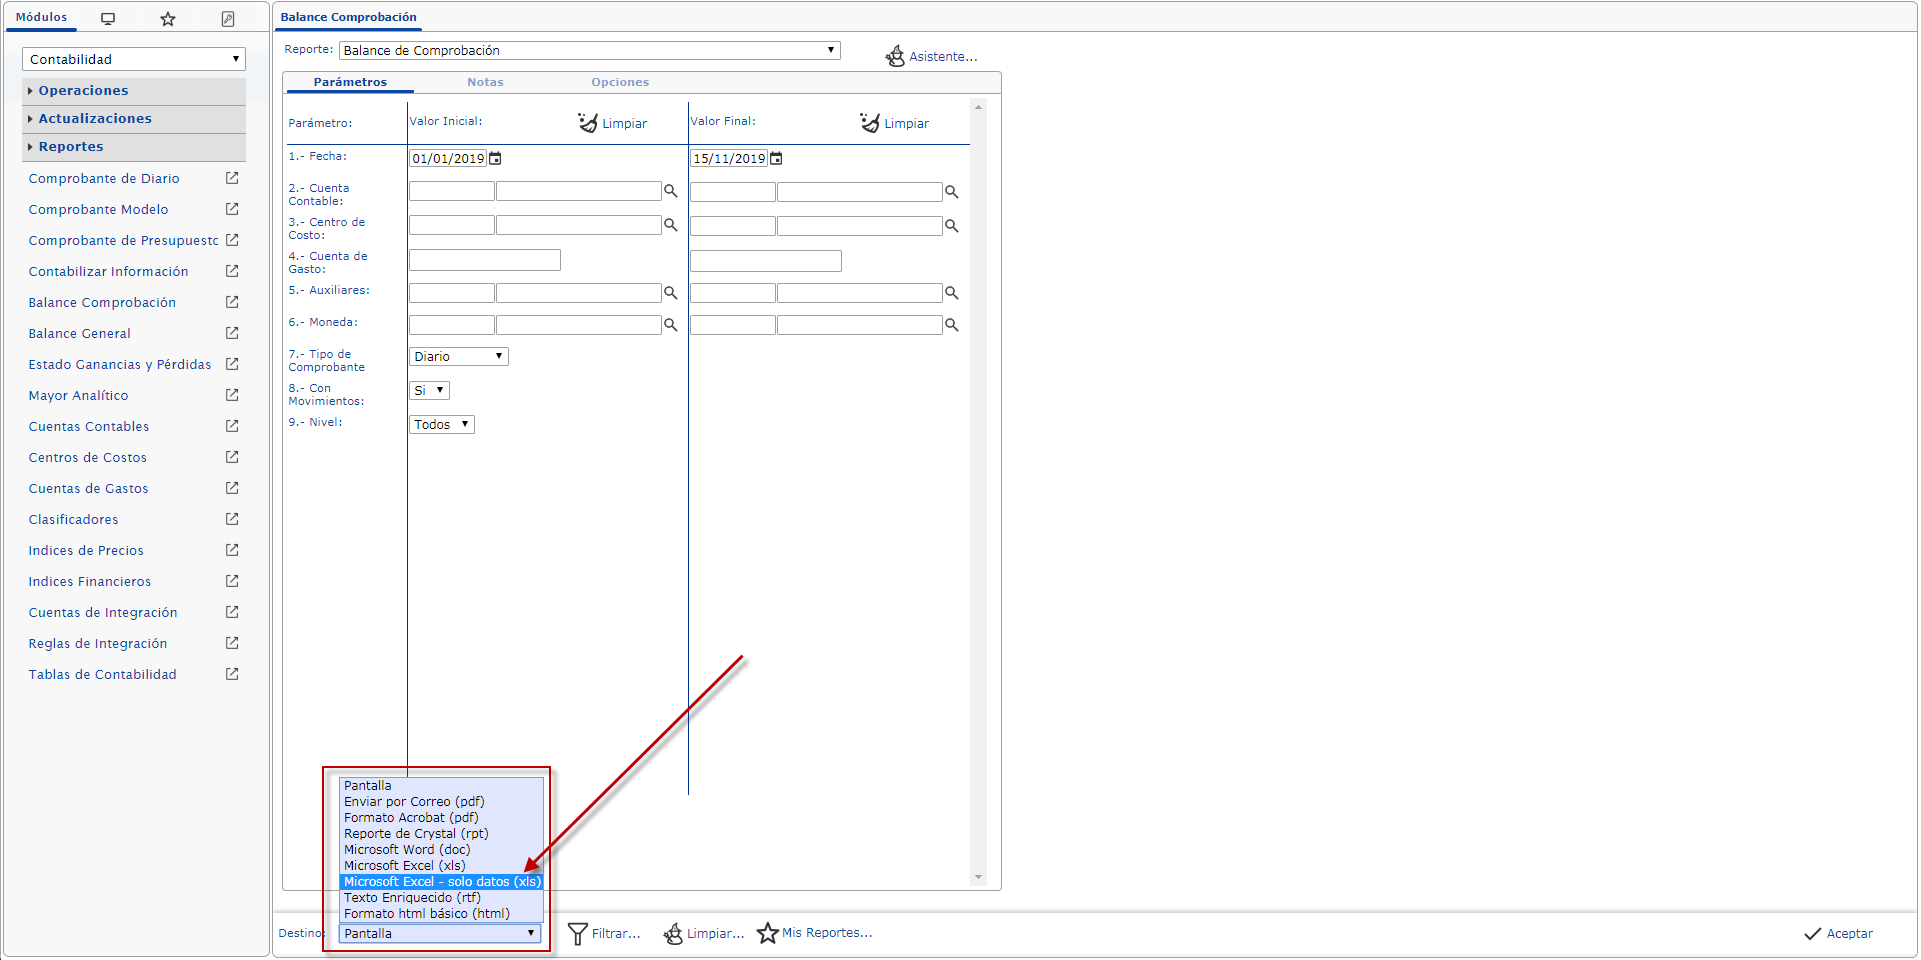1921x960 pixels.
Task: Click Limpiar for Valor Inicial column
Action: [613, 123]
